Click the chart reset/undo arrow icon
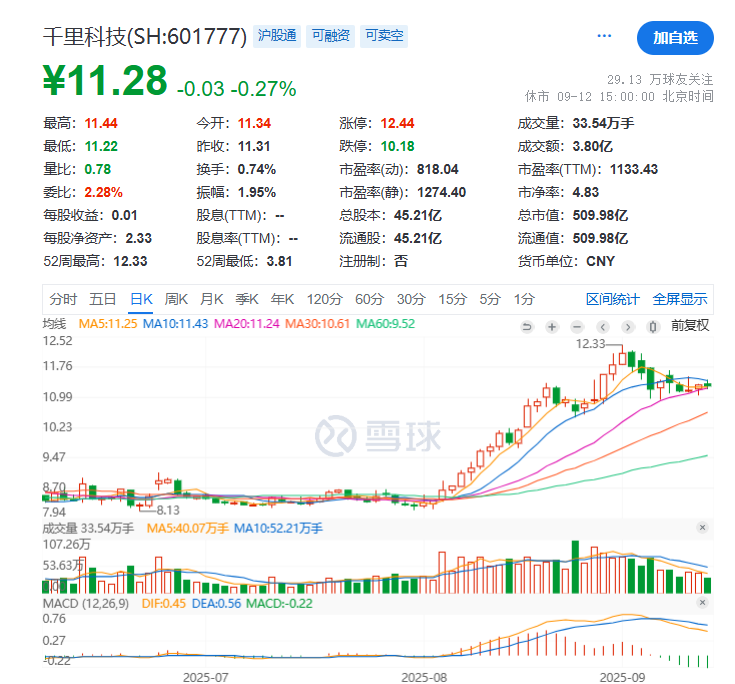Screen dimensions: 735x684 click(527, 327)
